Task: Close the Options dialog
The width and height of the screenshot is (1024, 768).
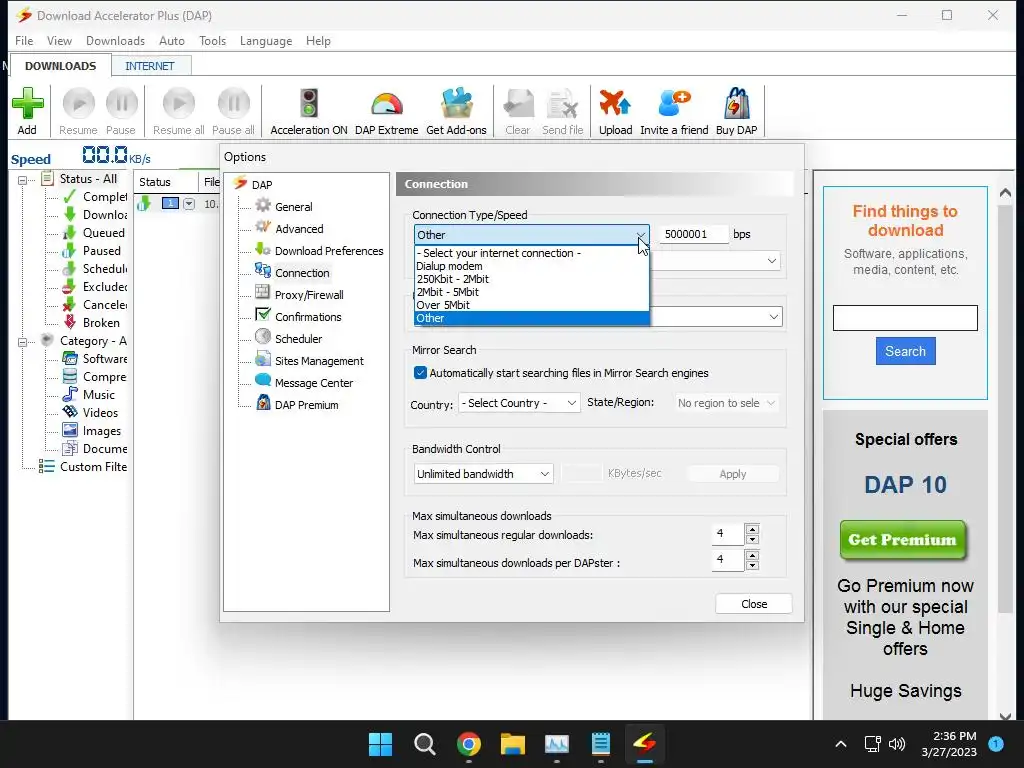Action: point(754,604)
